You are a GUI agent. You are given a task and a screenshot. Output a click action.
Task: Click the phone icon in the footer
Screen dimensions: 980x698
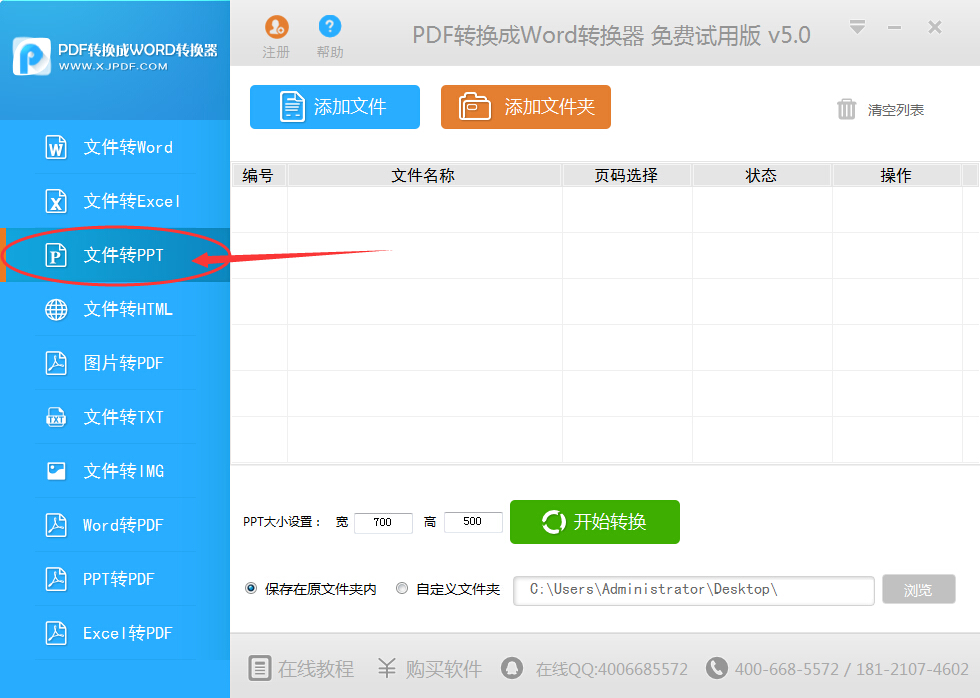[717, 668]
